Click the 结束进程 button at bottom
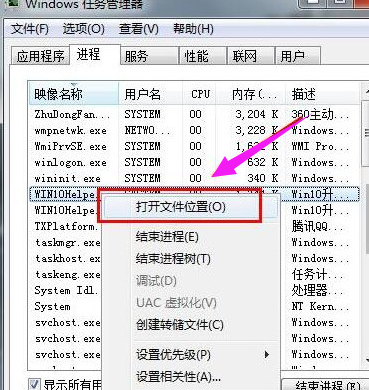Screen dimensions: 369x390 point(325,385)
